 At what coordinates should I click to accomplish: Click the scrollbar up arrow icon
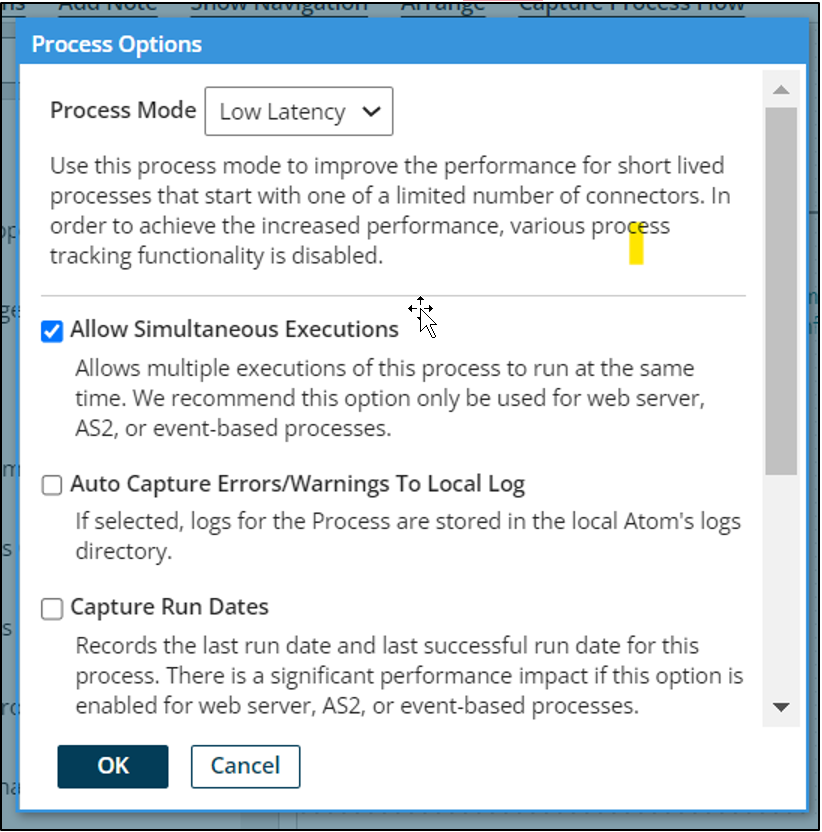[x=782, y=89]
